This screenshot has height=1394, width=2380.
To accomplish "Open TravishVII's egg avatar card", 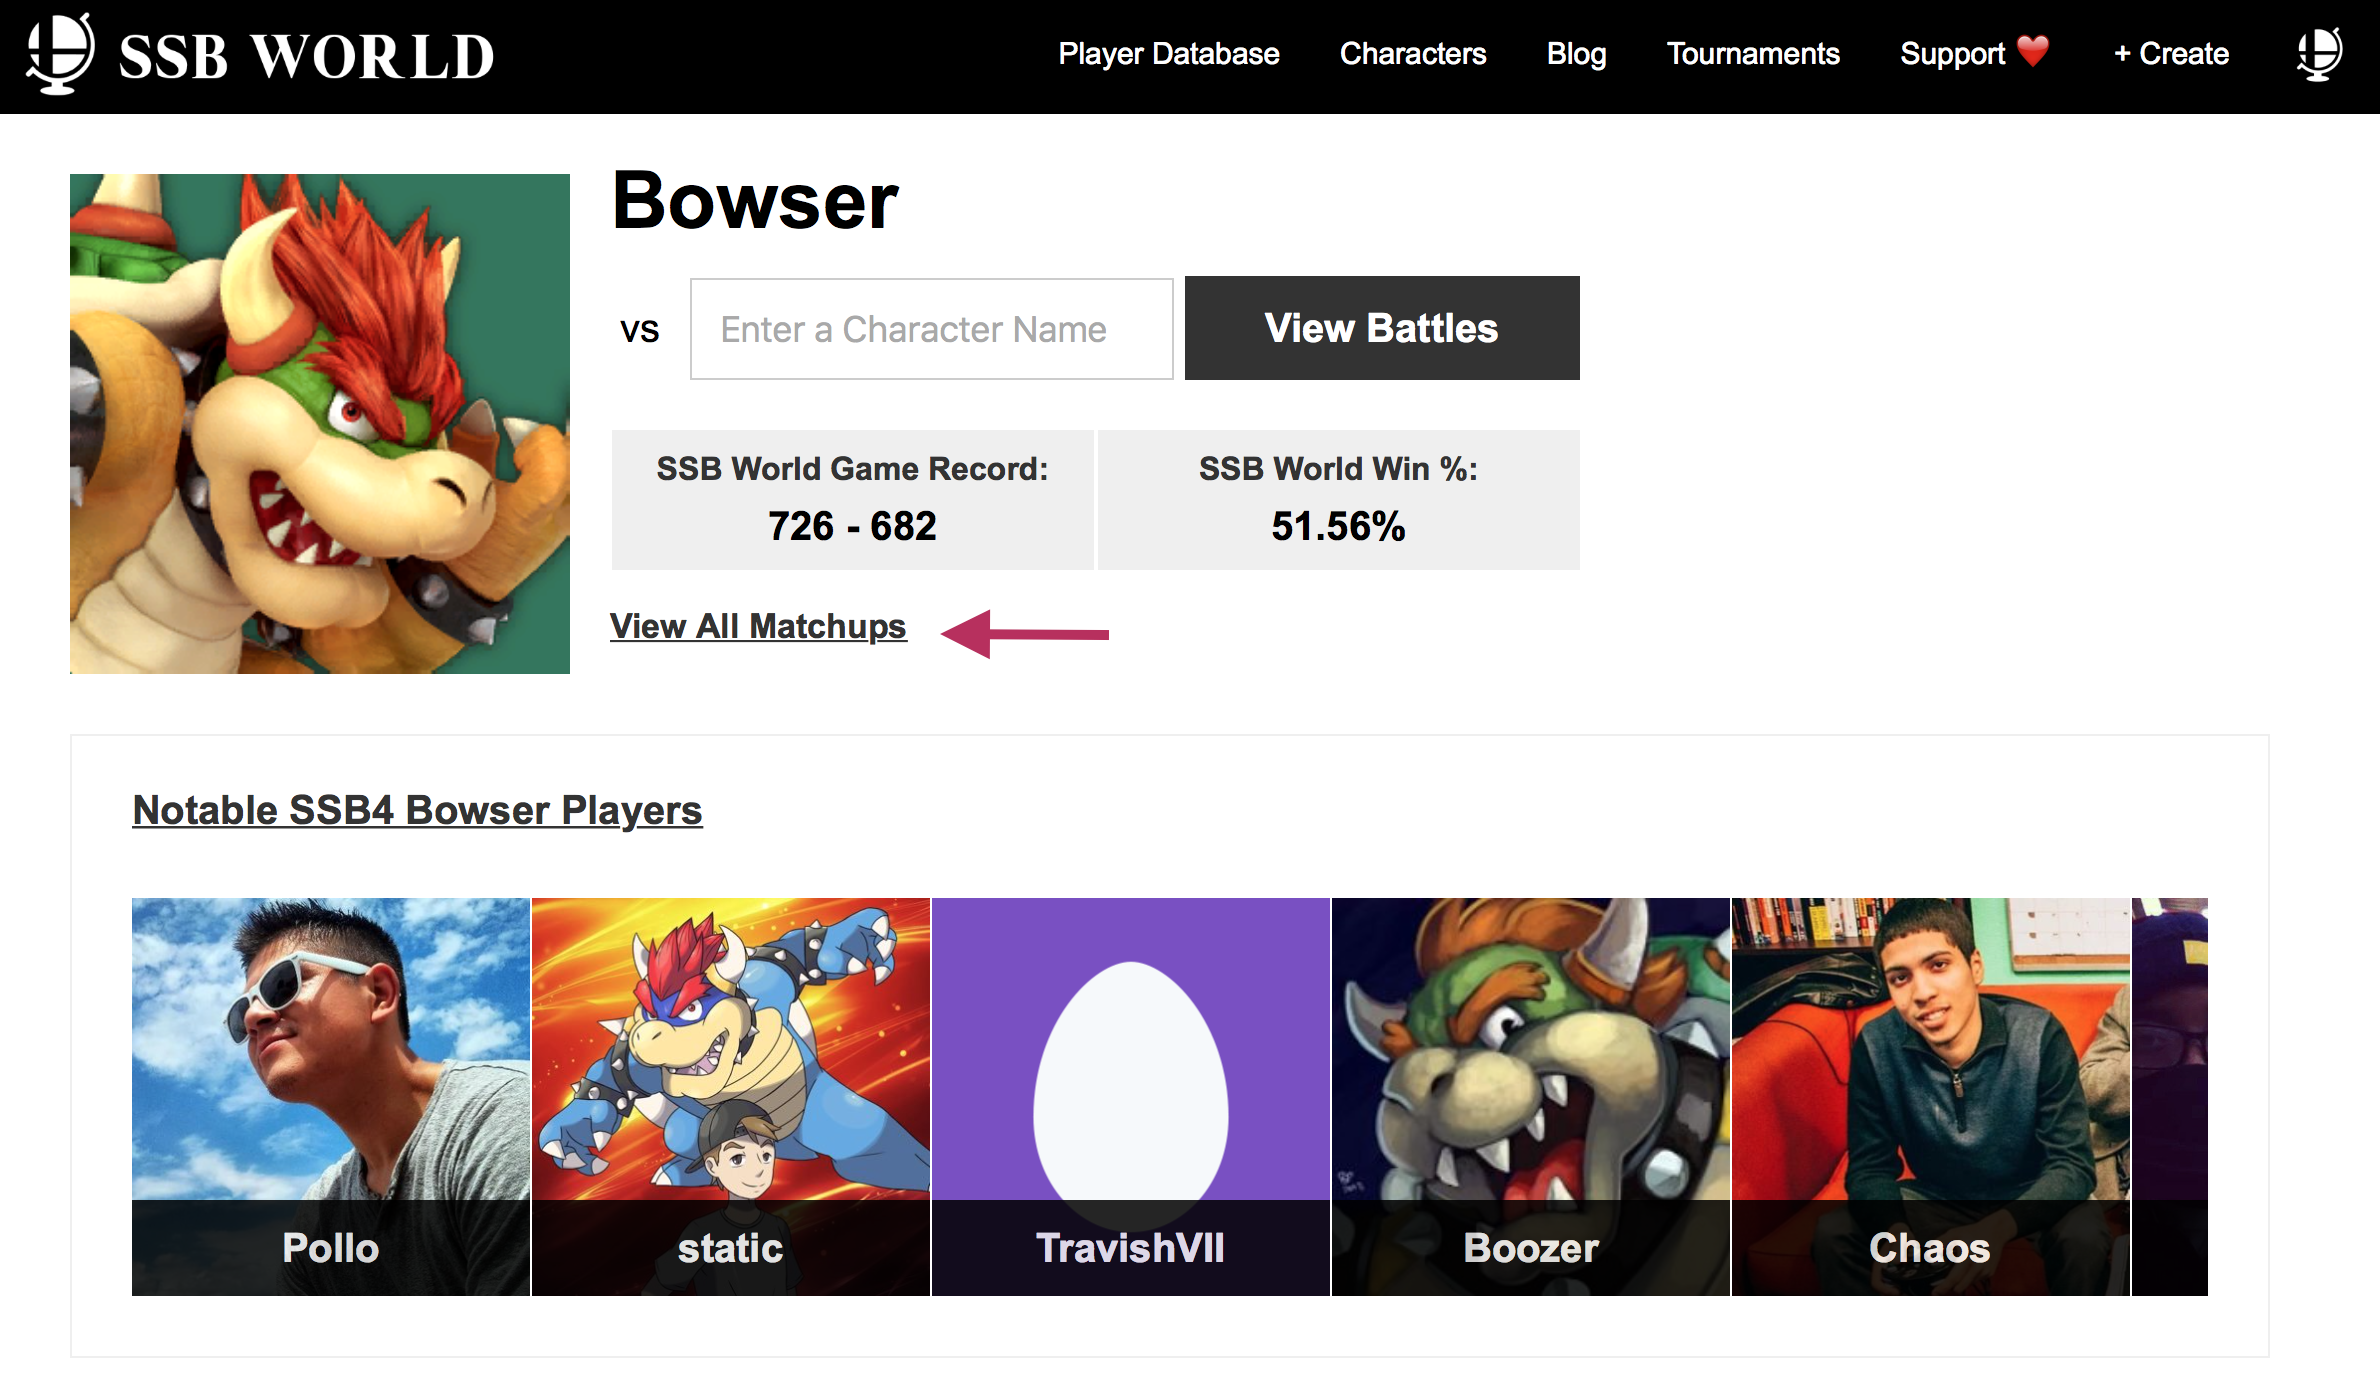I will coord(1131,1097).
